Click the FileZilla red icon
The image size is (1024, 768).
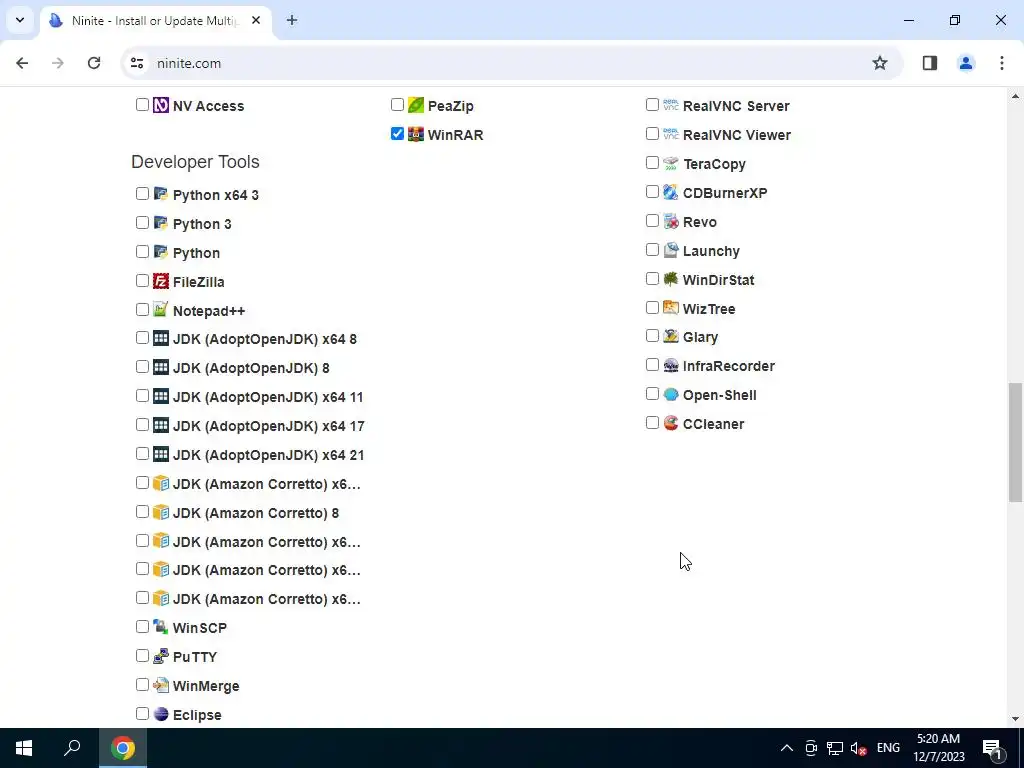click(161, 281)
